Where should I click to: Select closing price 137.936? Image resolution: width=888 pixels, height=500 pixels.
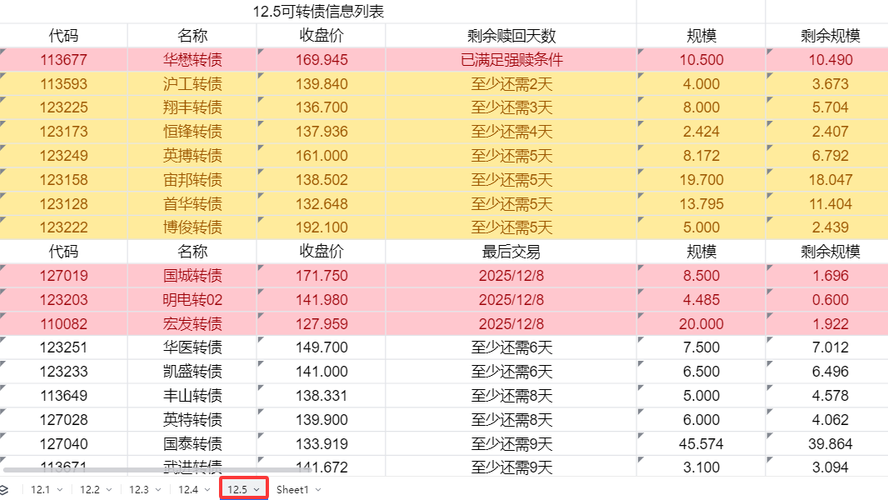(322, 131)
